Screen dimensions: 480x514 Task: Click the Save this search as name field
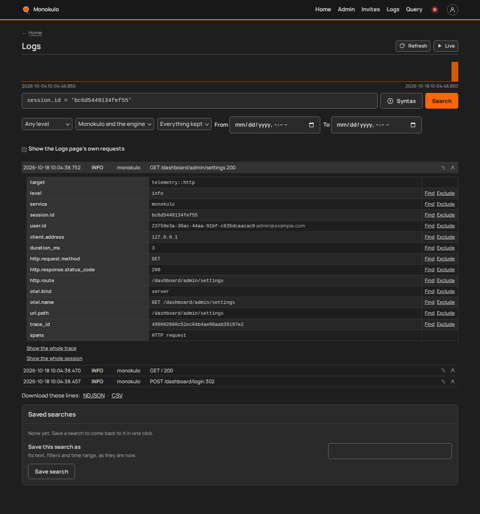(390, 451)
